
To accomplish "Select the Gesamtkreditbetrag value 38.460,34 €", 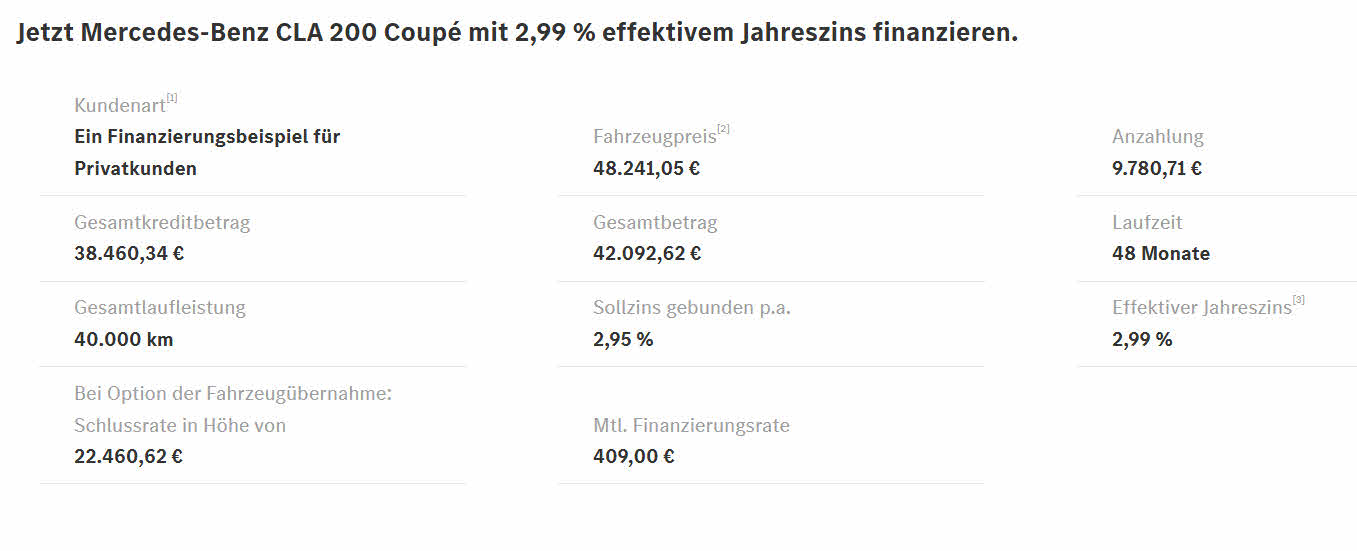I will (129, 253).
